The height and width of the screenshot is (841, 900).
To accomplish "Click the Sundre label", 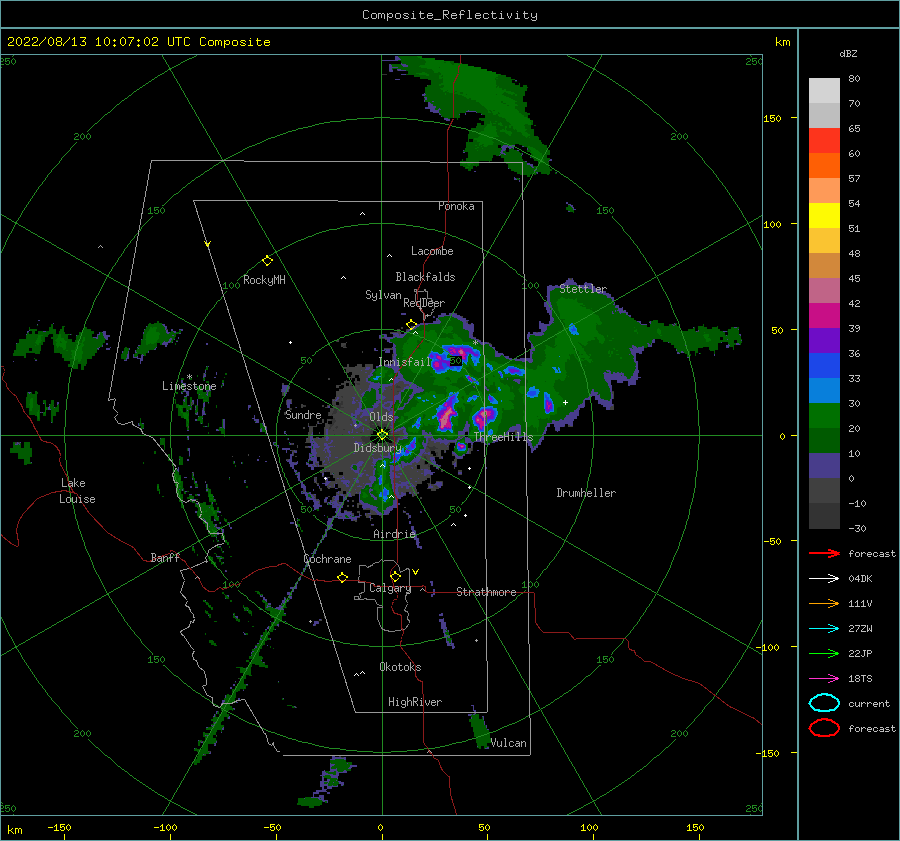I will 303,415.
